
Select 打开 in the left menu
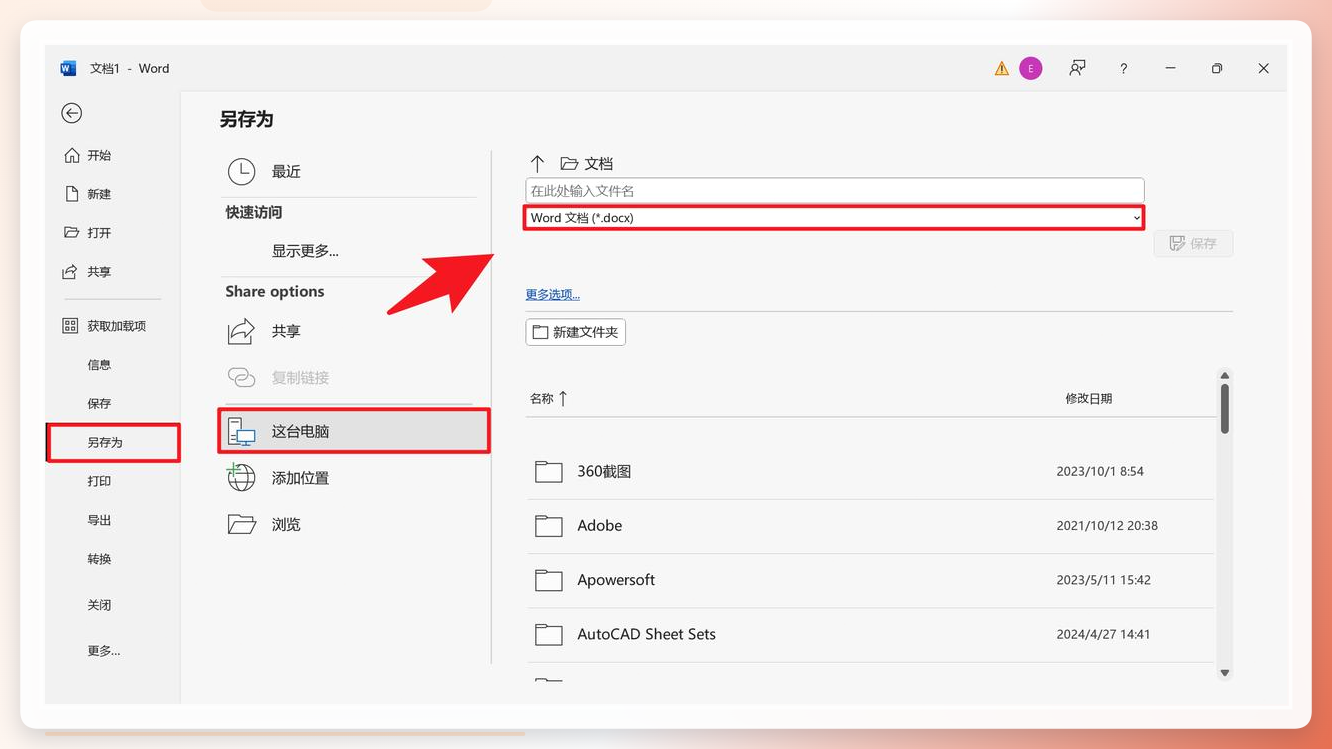pyautogui.click(x=99, y=232)
